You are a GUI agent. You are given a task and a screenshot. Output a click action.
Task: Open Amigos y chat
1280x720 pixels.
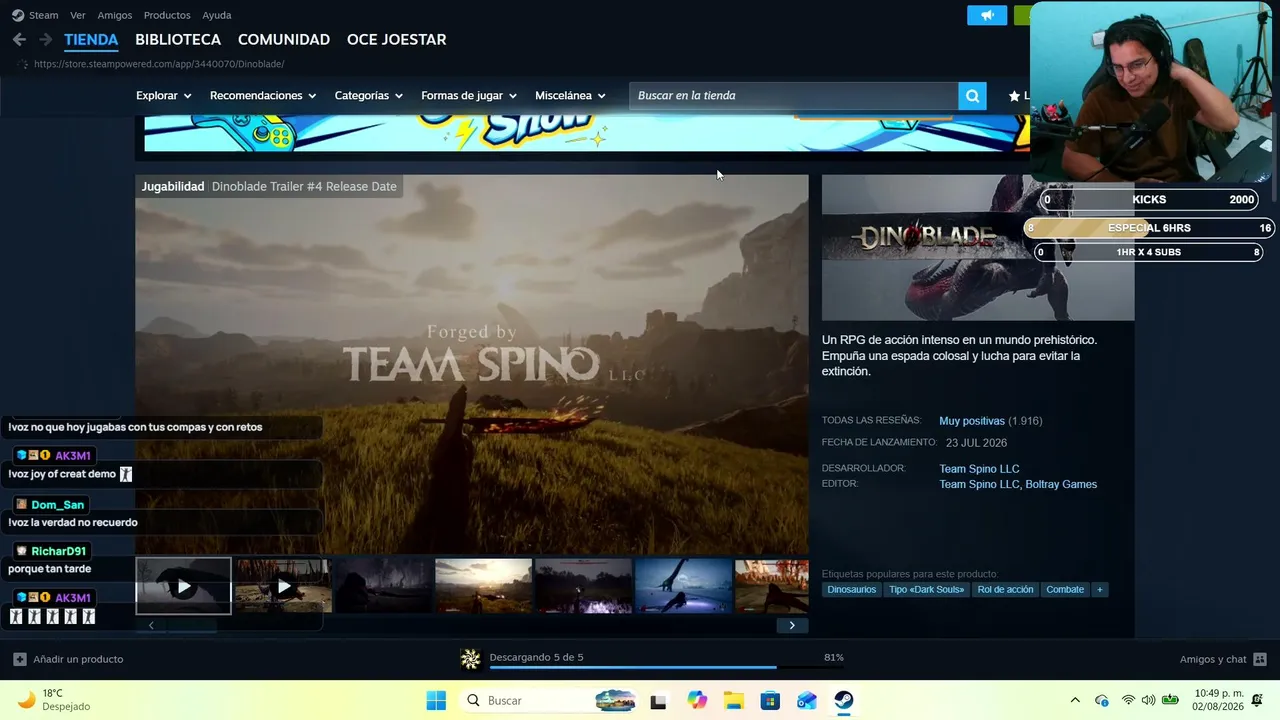coord(1213,660)
